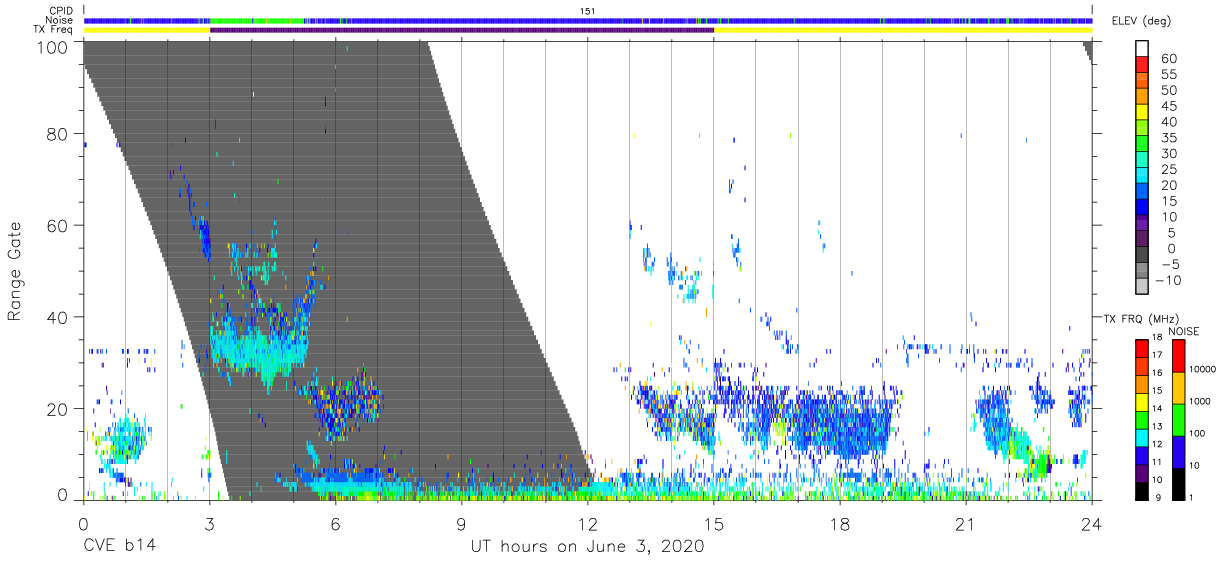1228x567 pixels.
Task: Click the 35 label on elevation colorbar
Action: pos(1167,138)
